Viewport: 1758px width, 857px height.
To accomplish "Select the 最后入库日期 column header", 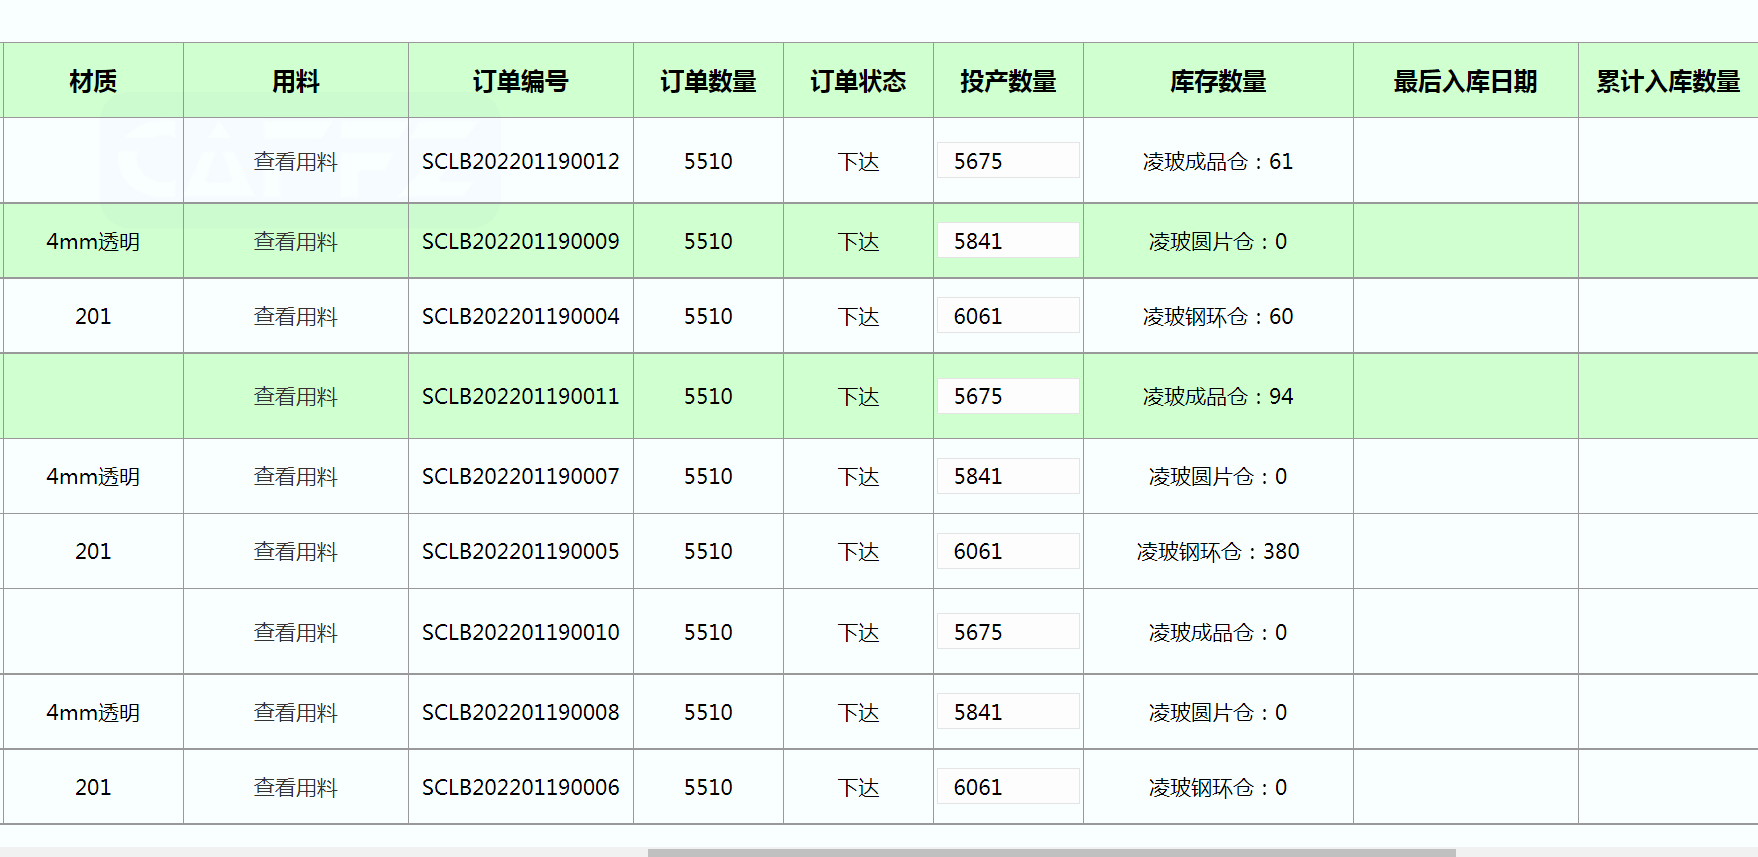I will [1465, 81].
